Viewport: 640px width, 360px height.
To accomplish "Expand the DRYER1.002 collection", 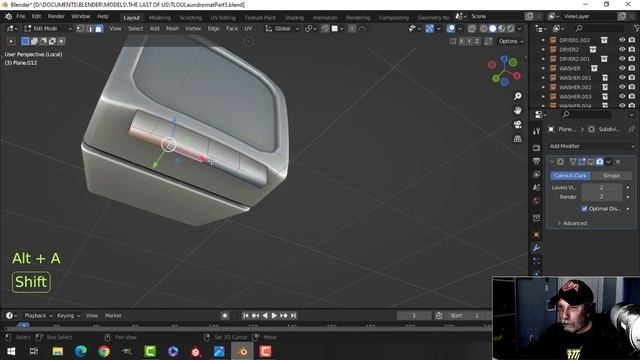I will point(543,40).
